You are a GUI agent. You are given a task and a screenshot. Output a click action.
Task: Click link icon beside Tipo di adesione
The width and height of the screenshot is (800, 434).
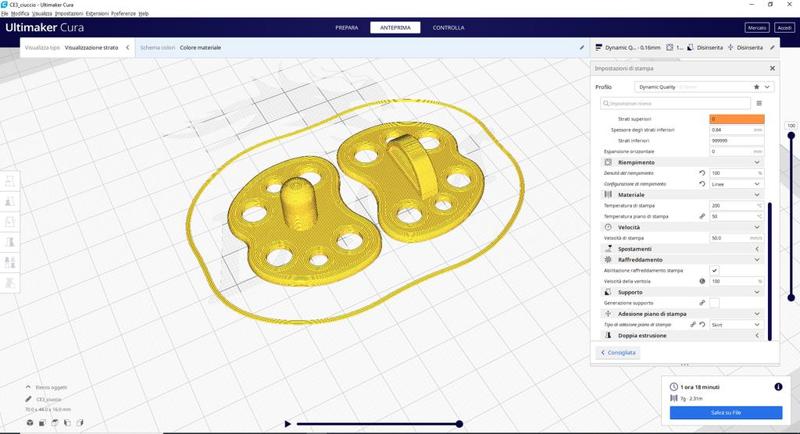[x=693, y=324]
